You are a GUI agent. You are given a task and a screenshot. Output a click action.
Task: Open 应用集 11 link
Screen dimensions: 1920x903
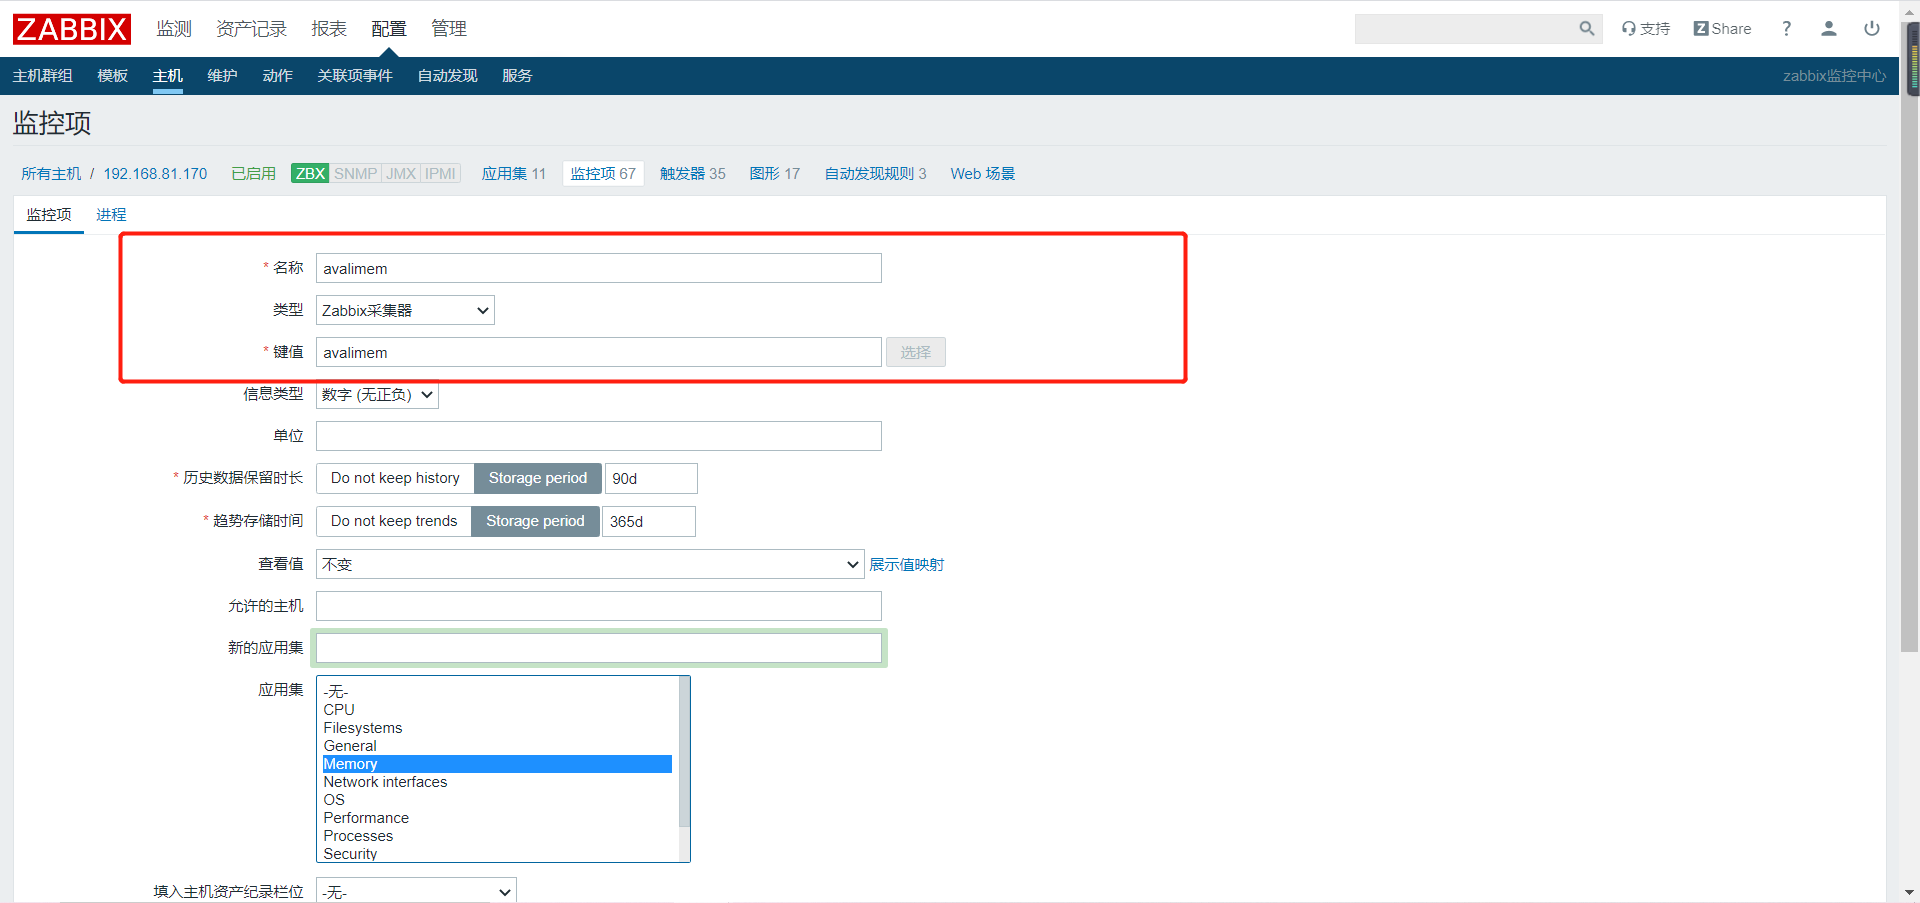click(514, 174)
